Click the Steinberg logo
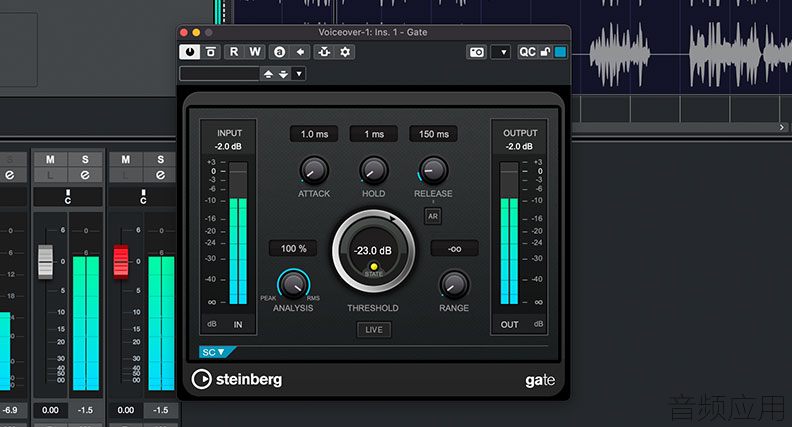 tap(236, 379)
